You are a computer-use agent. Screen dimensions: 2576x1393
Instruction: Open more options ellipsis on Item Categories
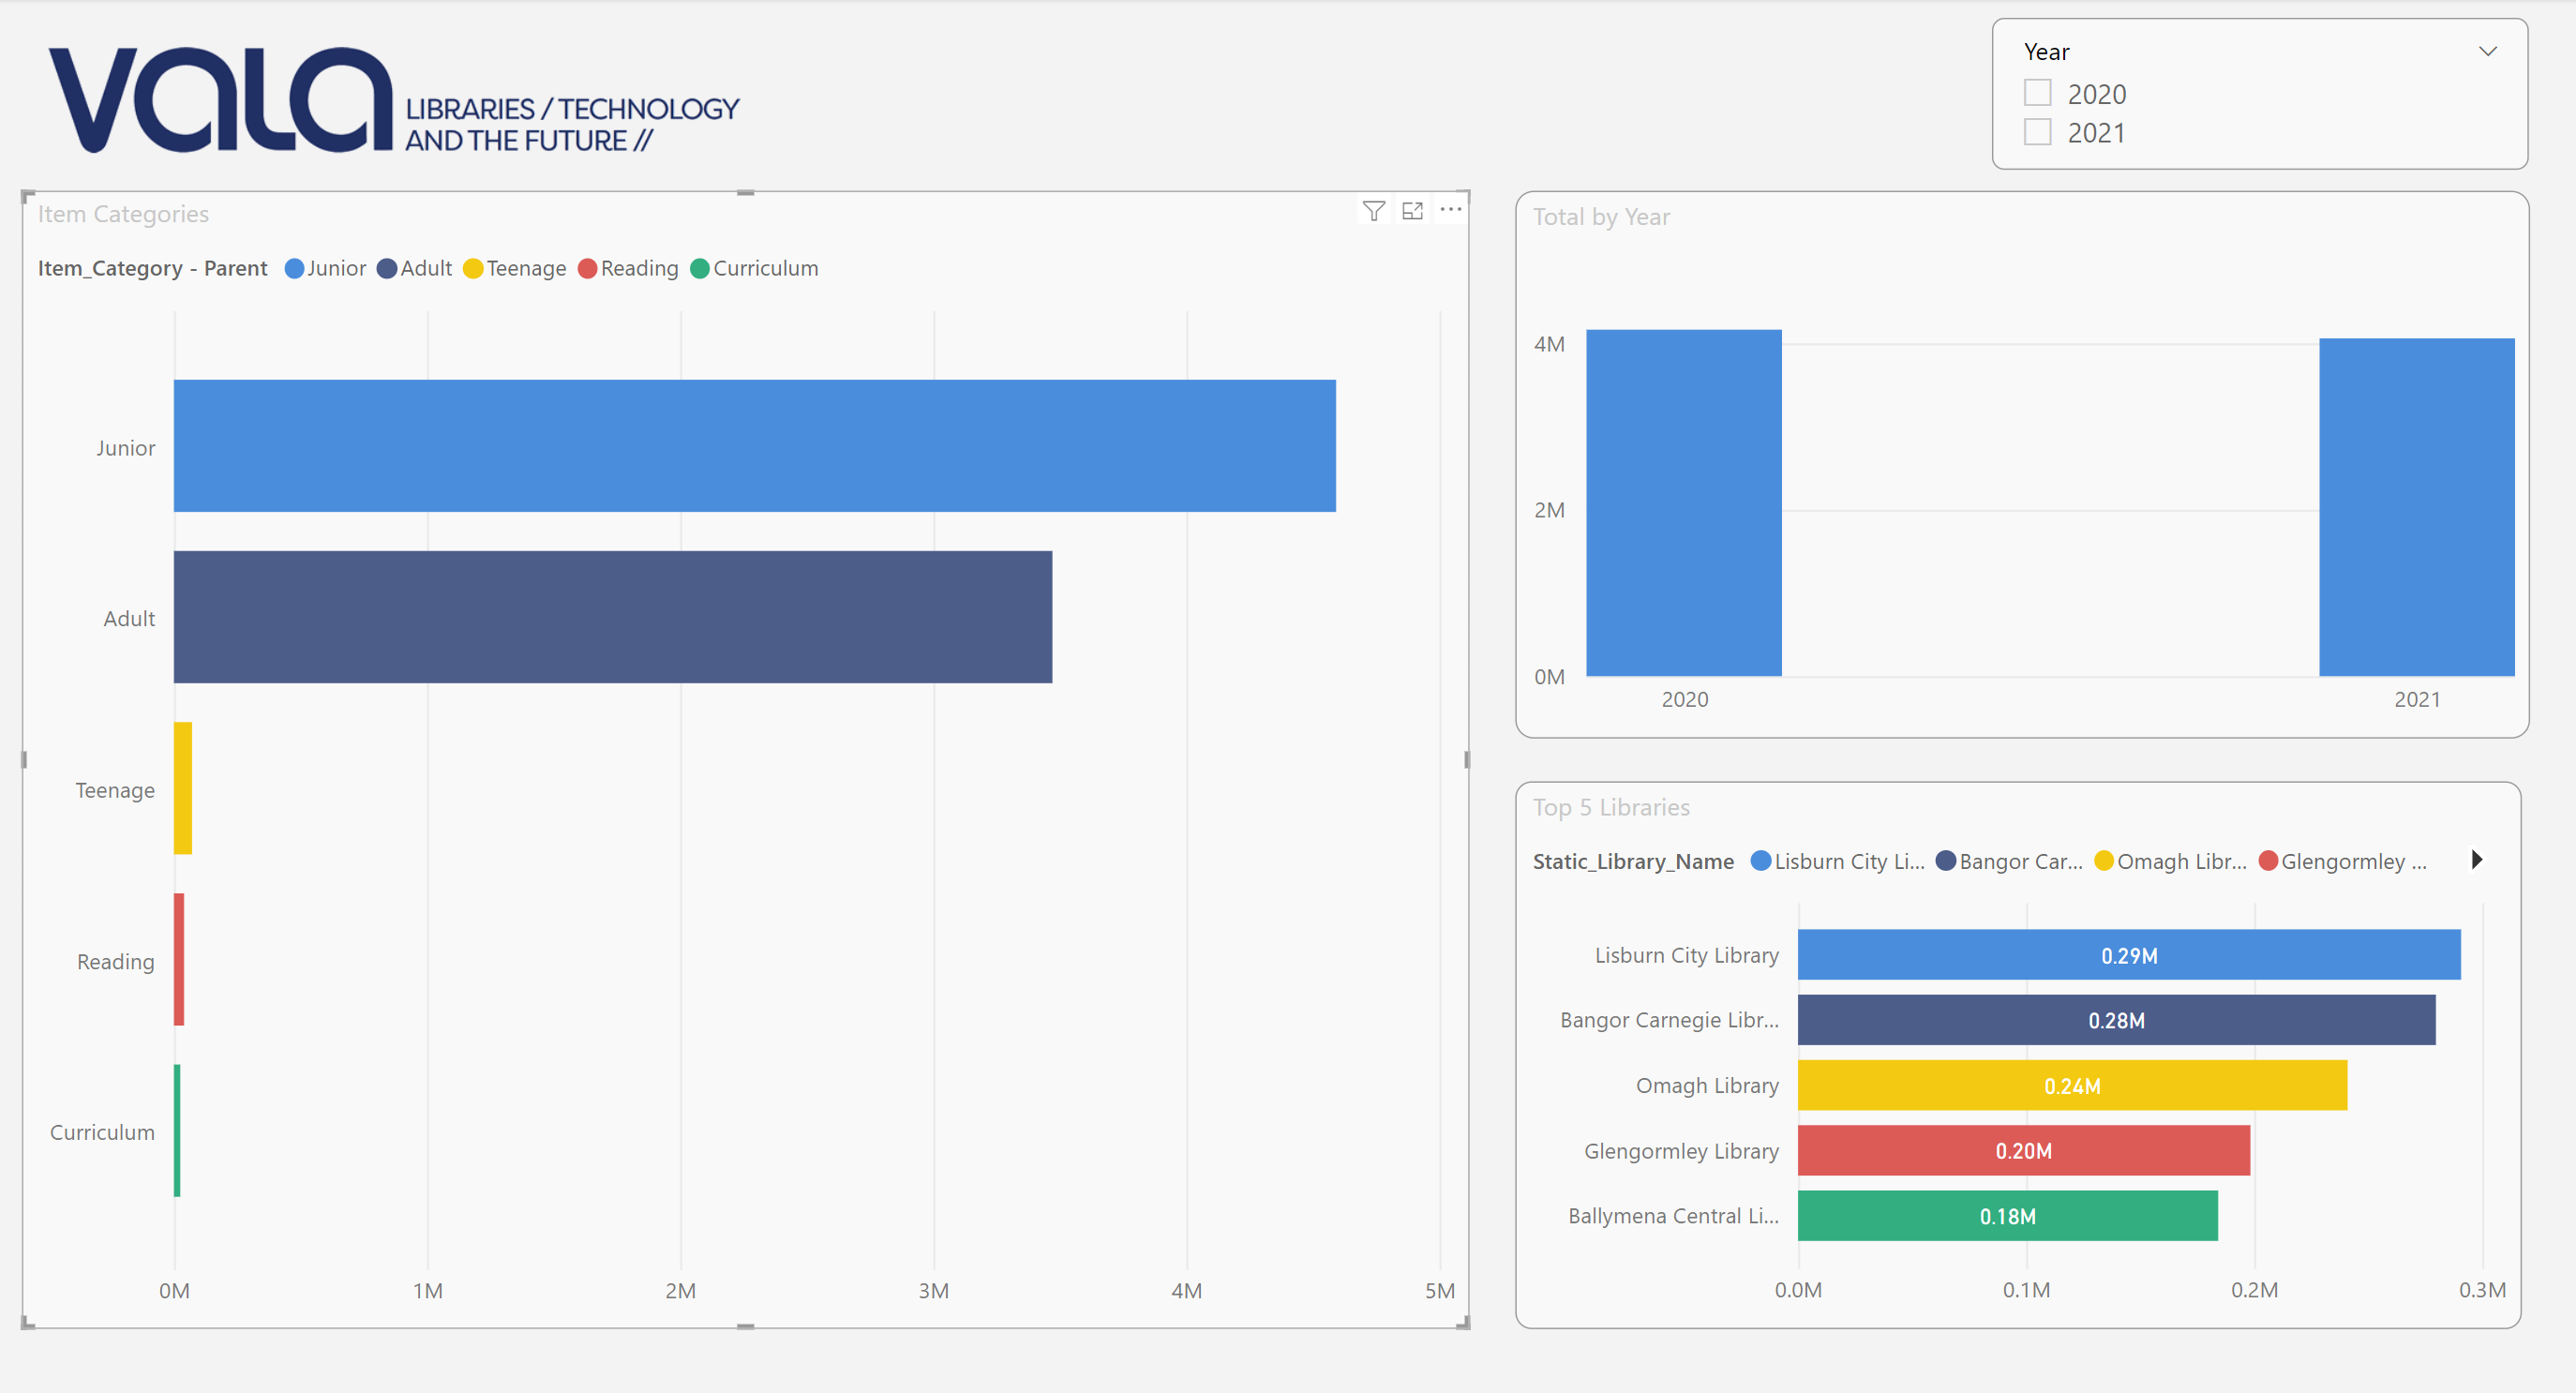coord(1450,210)
